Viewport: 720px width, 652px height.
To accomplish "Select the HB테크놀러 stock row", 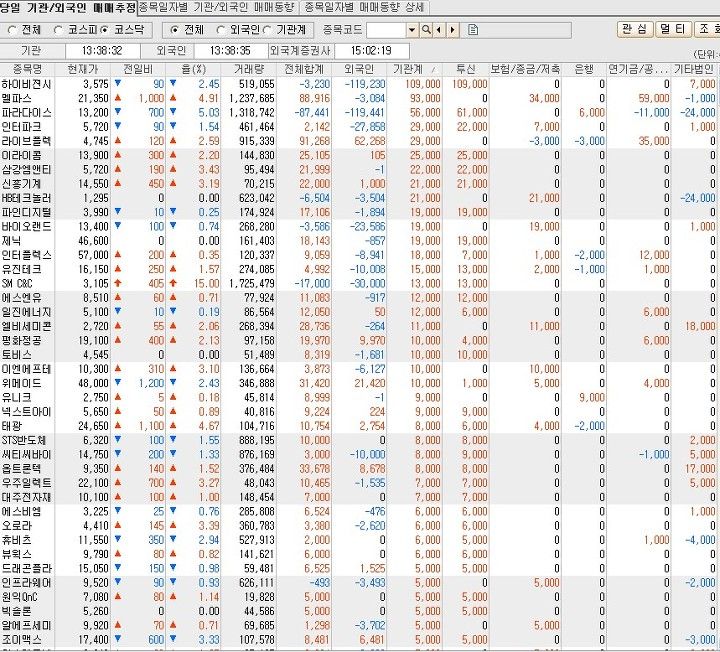I will 358,198.
